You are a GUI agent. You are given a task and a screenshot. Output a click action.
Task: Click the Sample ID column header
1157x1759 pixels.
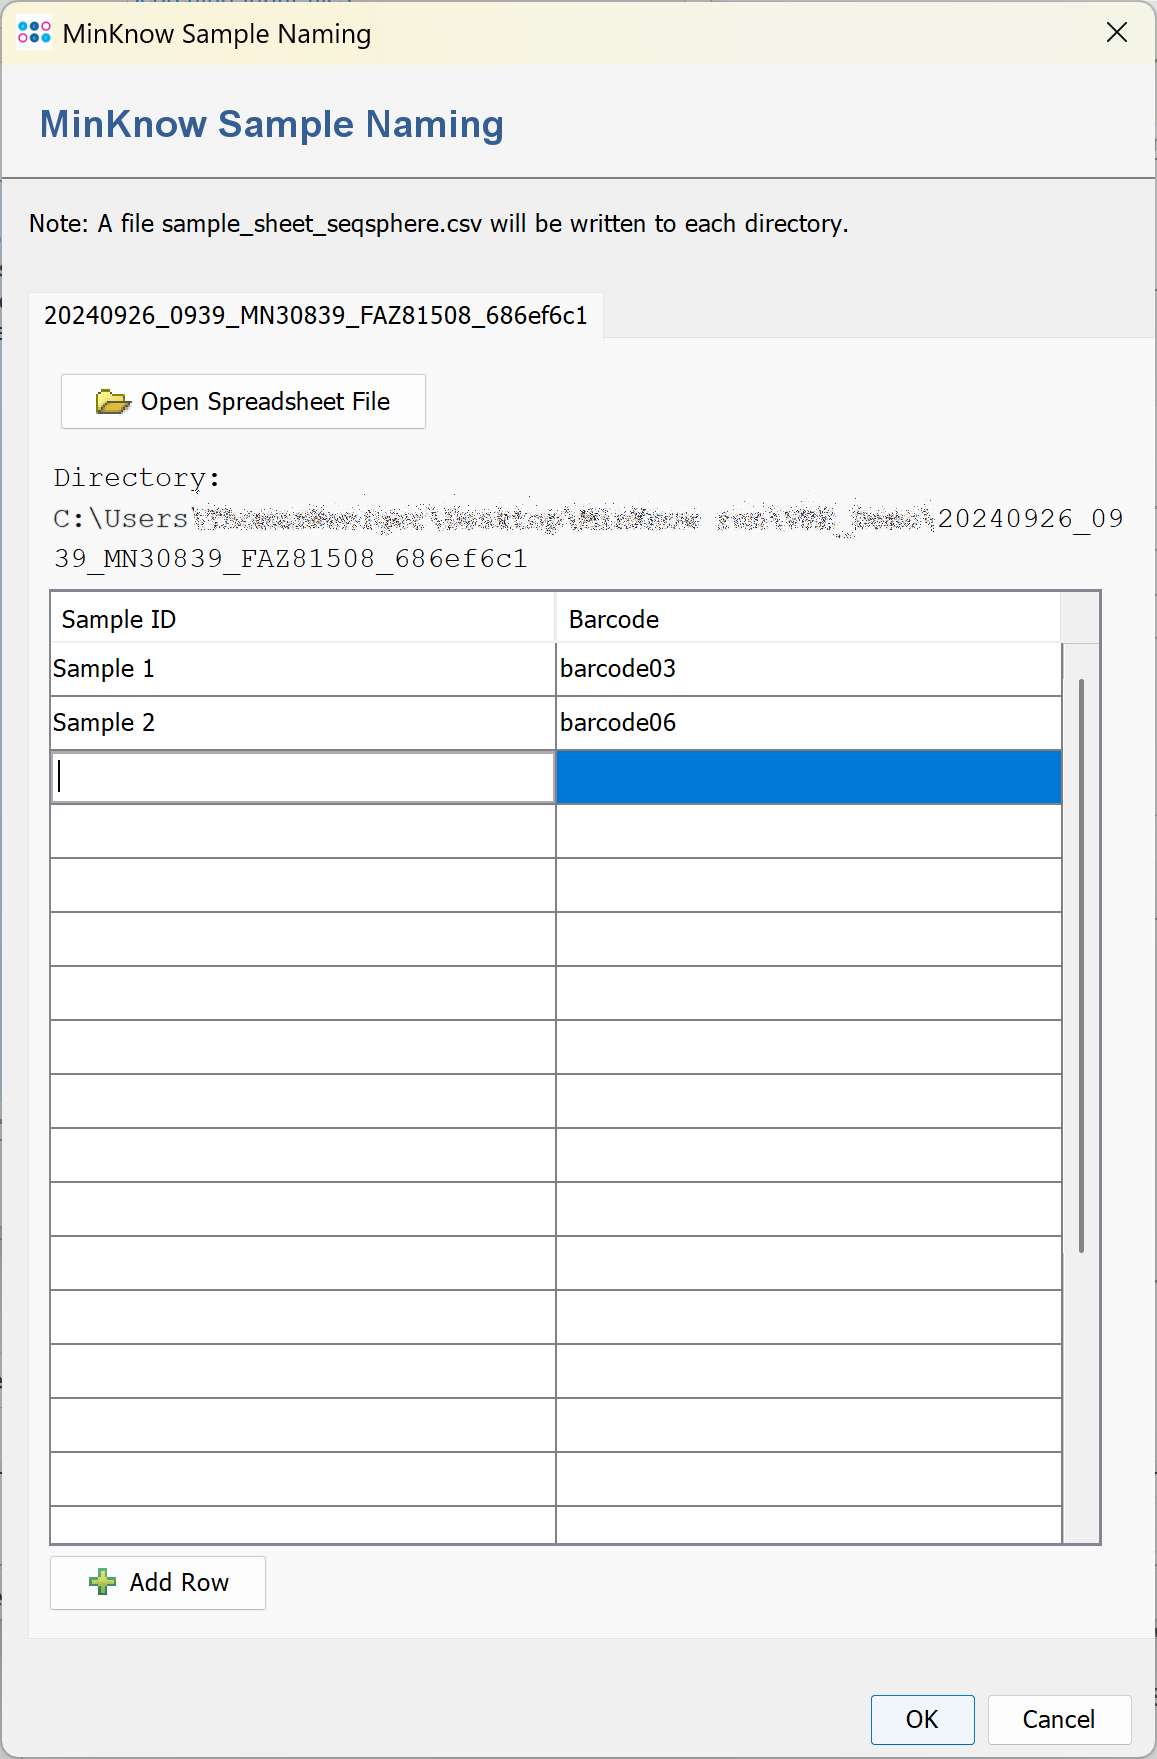302,619
